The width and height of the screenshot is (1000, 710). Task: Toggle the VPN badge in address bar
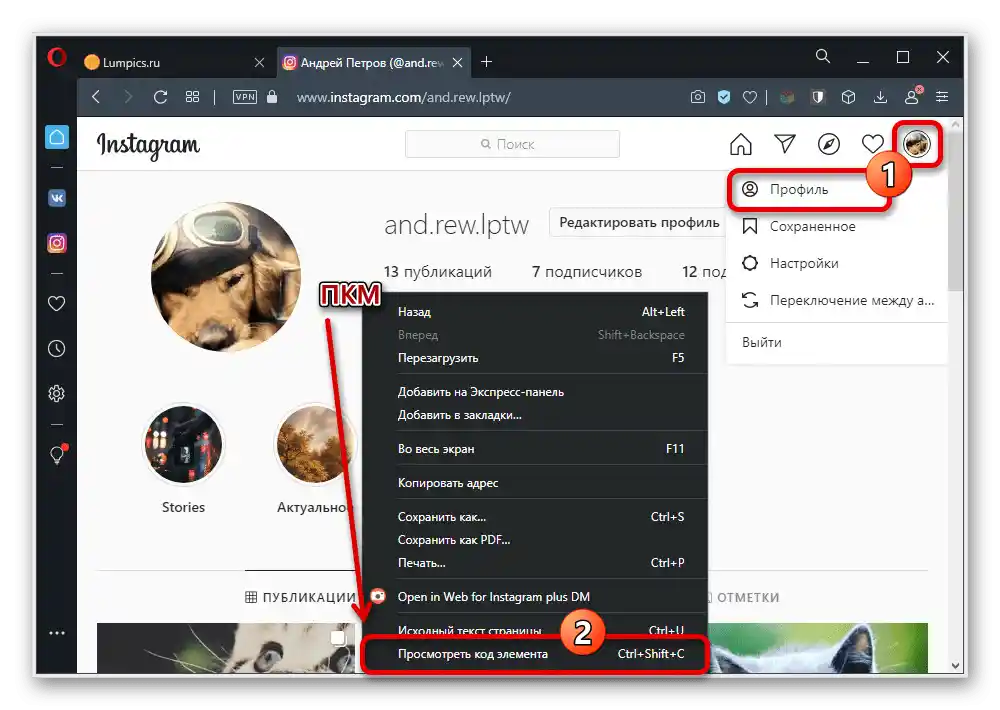[245, 97]
